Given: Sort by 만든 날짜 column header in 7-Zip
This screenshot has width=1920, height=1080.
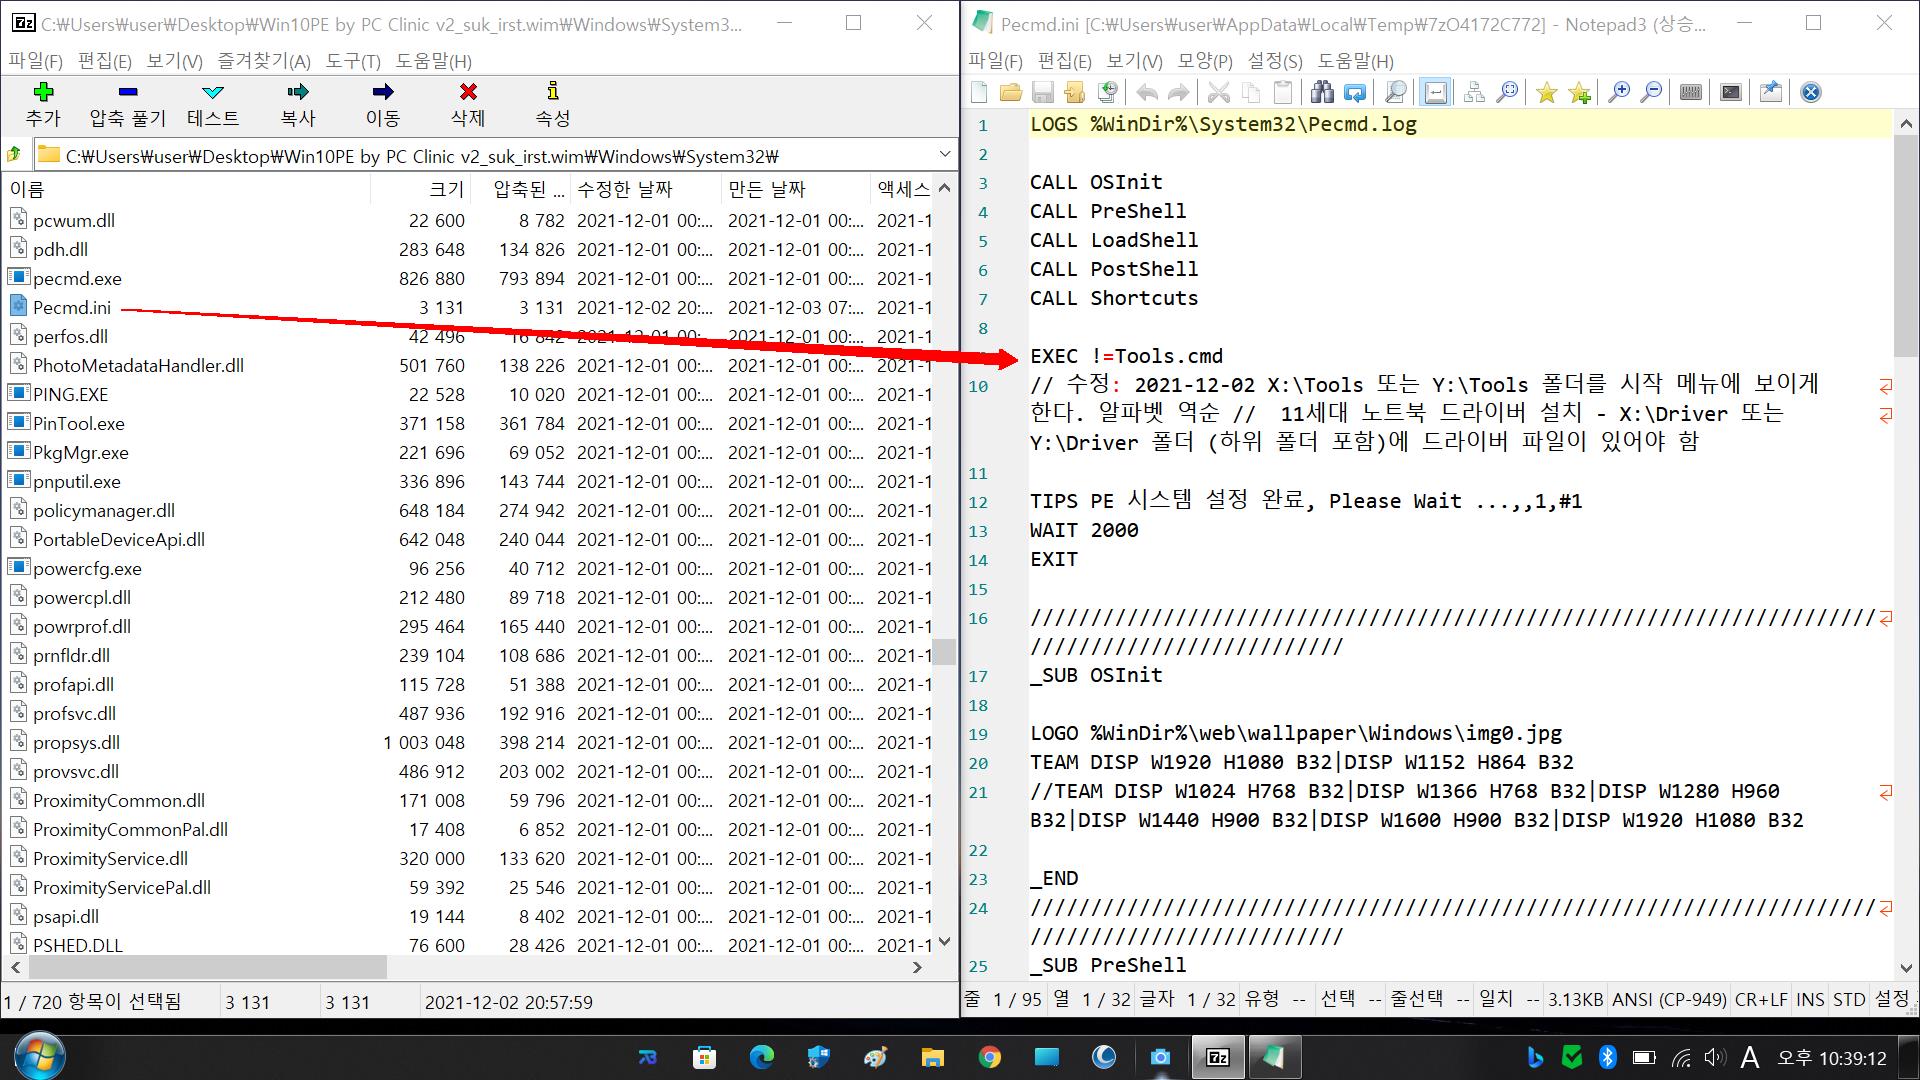Looking at the screenshot, I should pyautogui.click(x=796, y=189).
